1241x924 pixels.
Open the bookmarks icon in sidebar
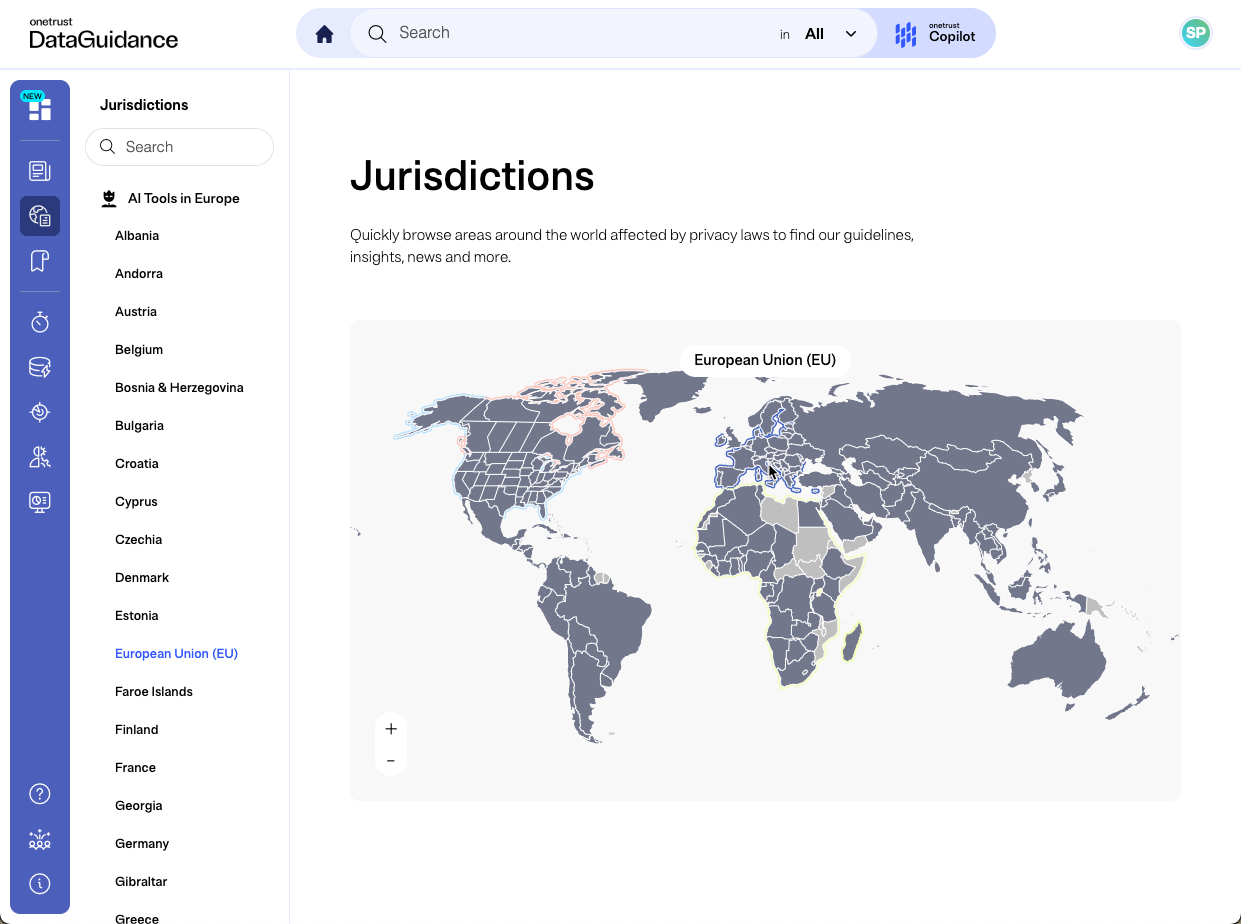click(x=40, y=261)
